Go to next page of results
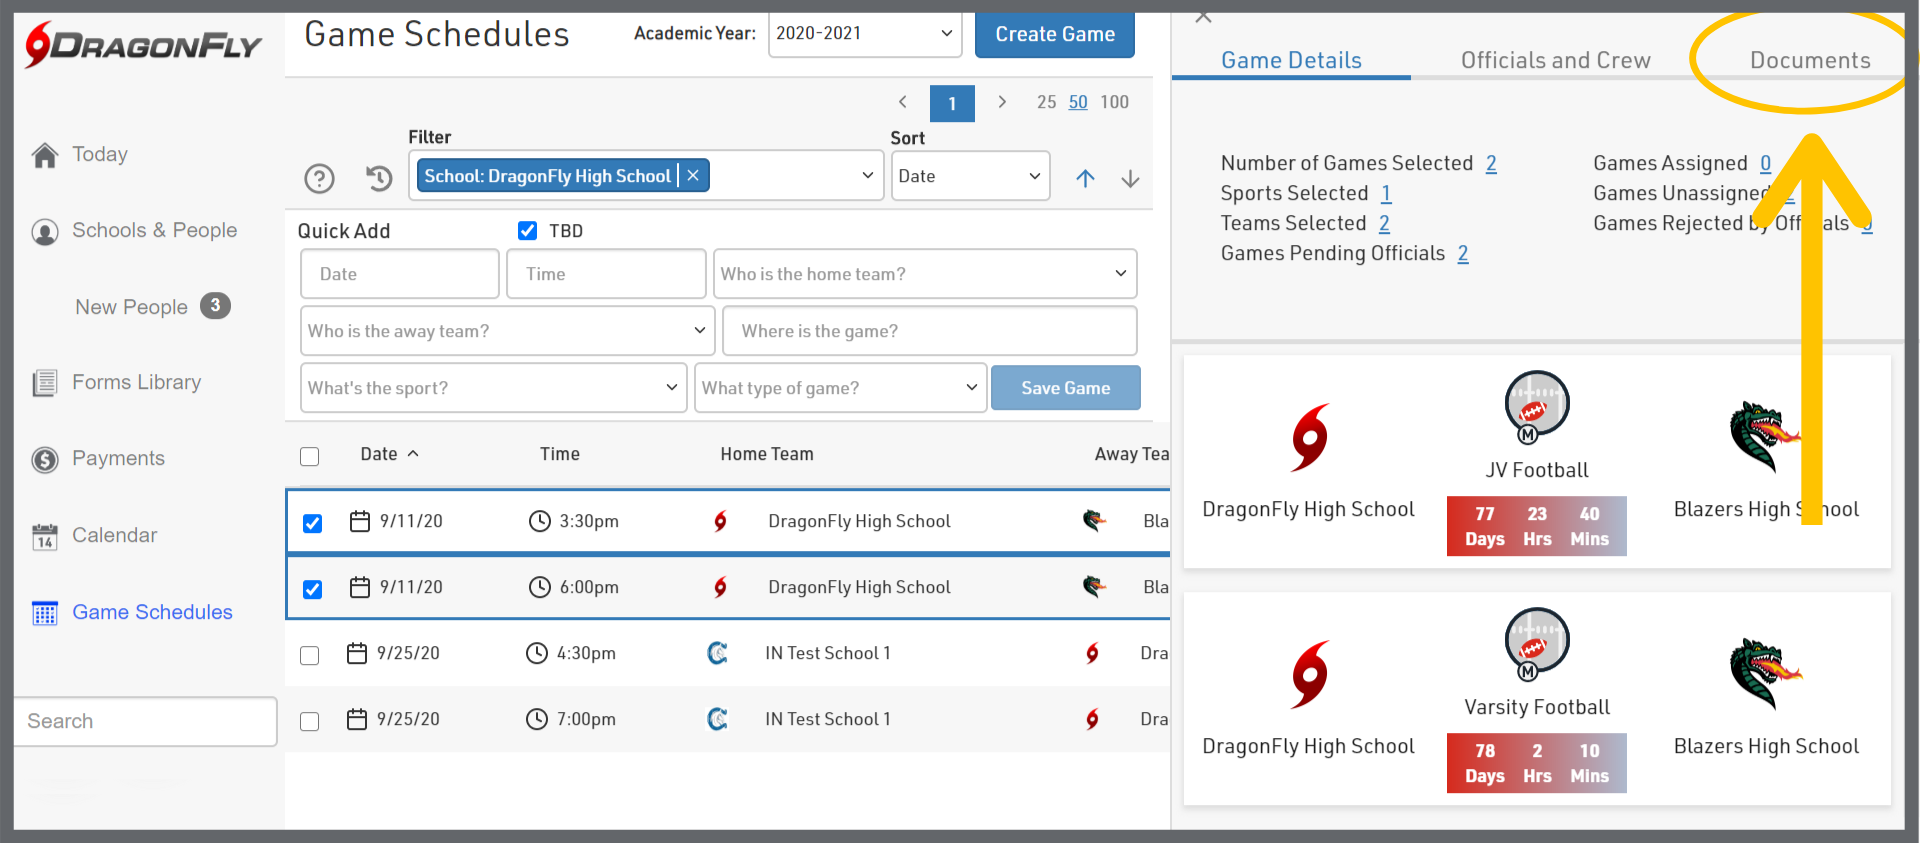The image size is (1920, 843). tap(1002, 102)
